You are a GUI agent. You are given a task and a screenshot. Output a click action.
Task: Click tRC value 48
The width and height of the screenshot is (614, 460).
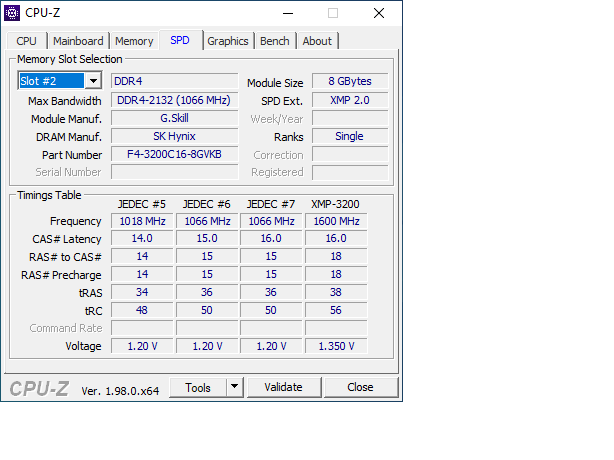(x=142, y=310)
